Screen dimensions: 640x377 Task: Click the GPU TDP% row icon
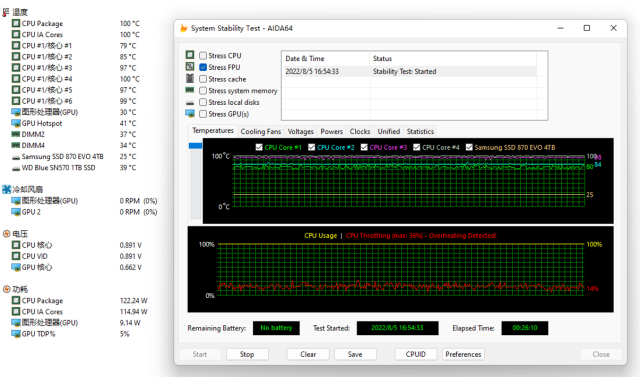click(16, 334)
